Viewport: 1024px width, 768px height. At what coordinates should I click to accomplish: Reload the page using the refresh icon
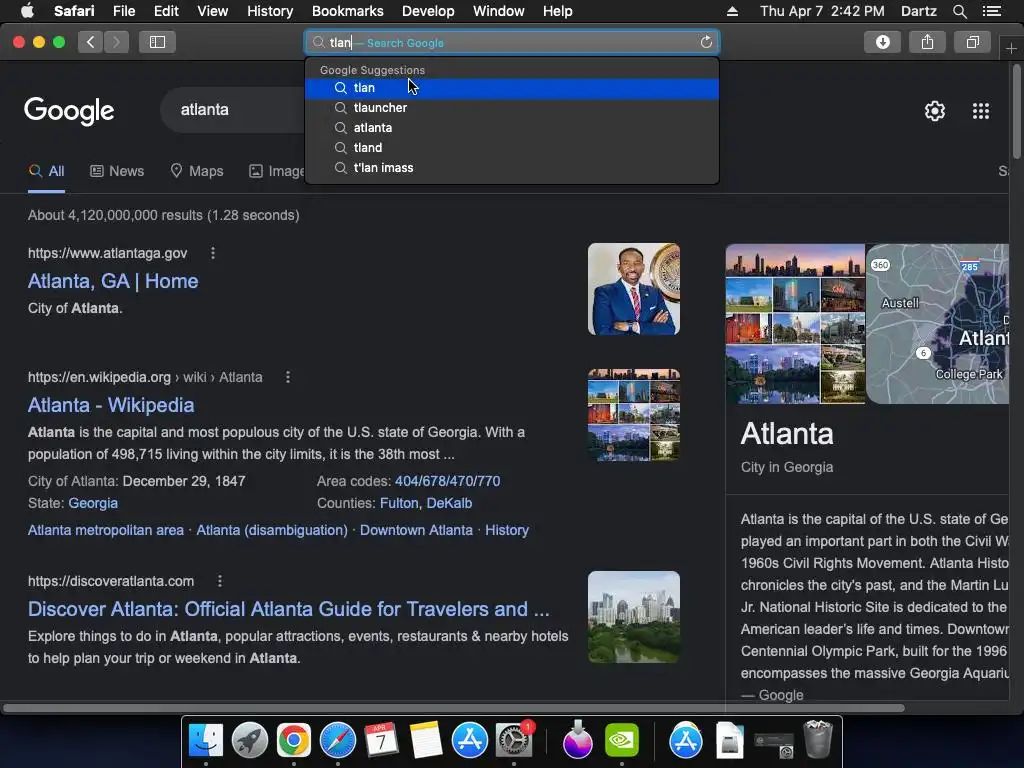[x=706, y=42]
